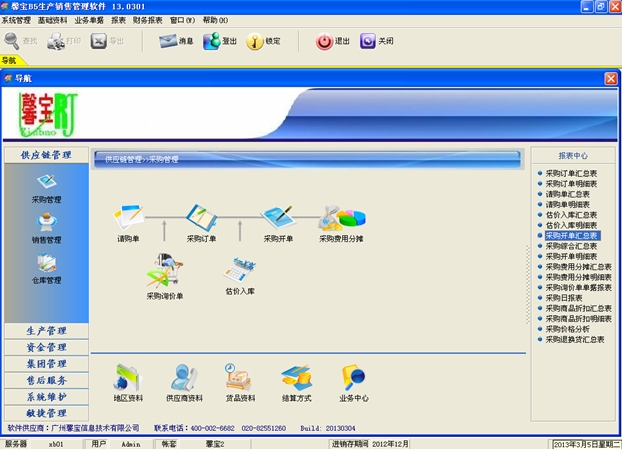Open 采购综合汇总表 report link
The height and width of the screenshot is (451, 622).
(571, 246)
